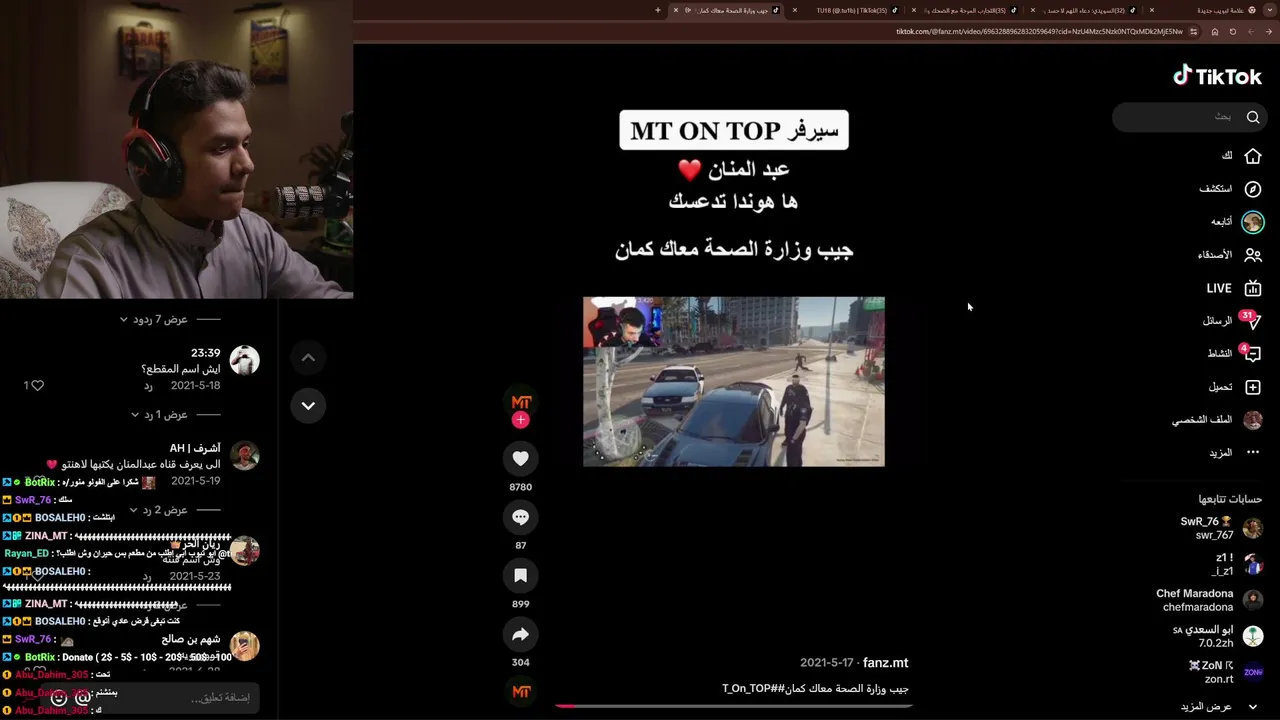Image resolution: width=1280 pixels, height=720 pixels.
Task: Go to the next video arrow
Action: 308,405
